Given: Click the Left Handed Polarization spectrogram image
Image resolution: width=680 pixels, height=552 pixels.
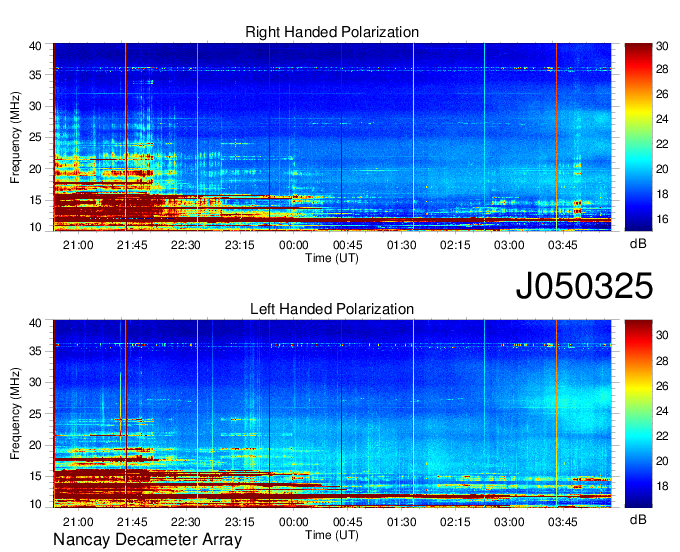Looking at the screenshot, I should (332, 414).
